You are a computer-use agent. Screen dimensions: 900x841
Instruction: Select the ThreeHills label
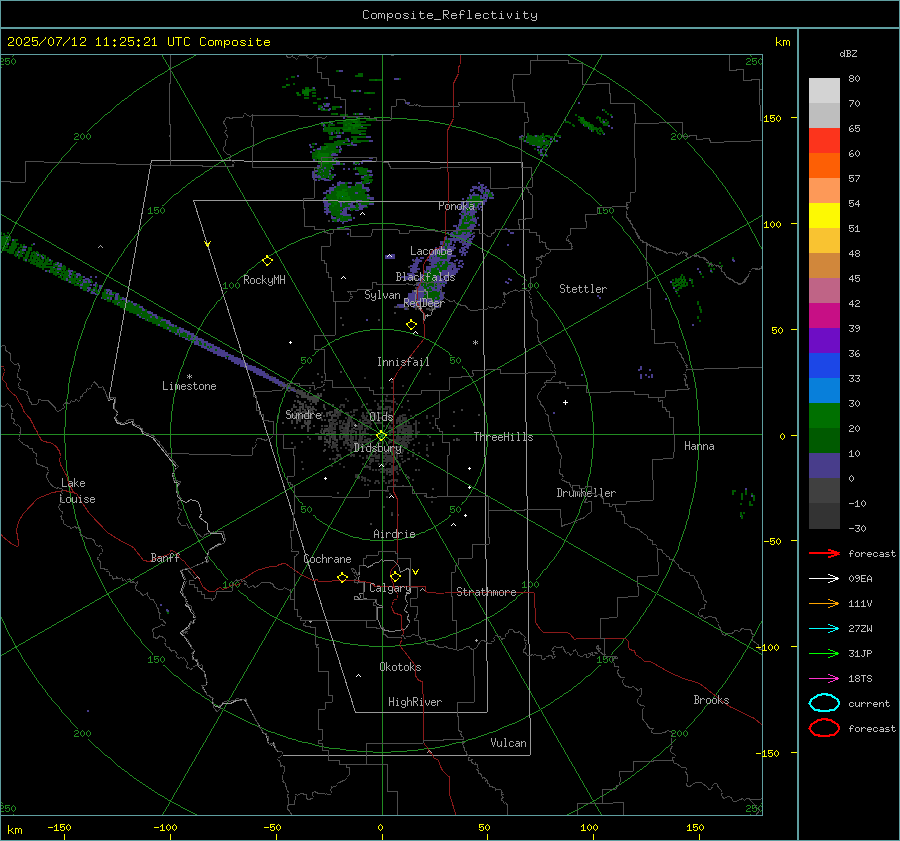[x=503, y=437]
